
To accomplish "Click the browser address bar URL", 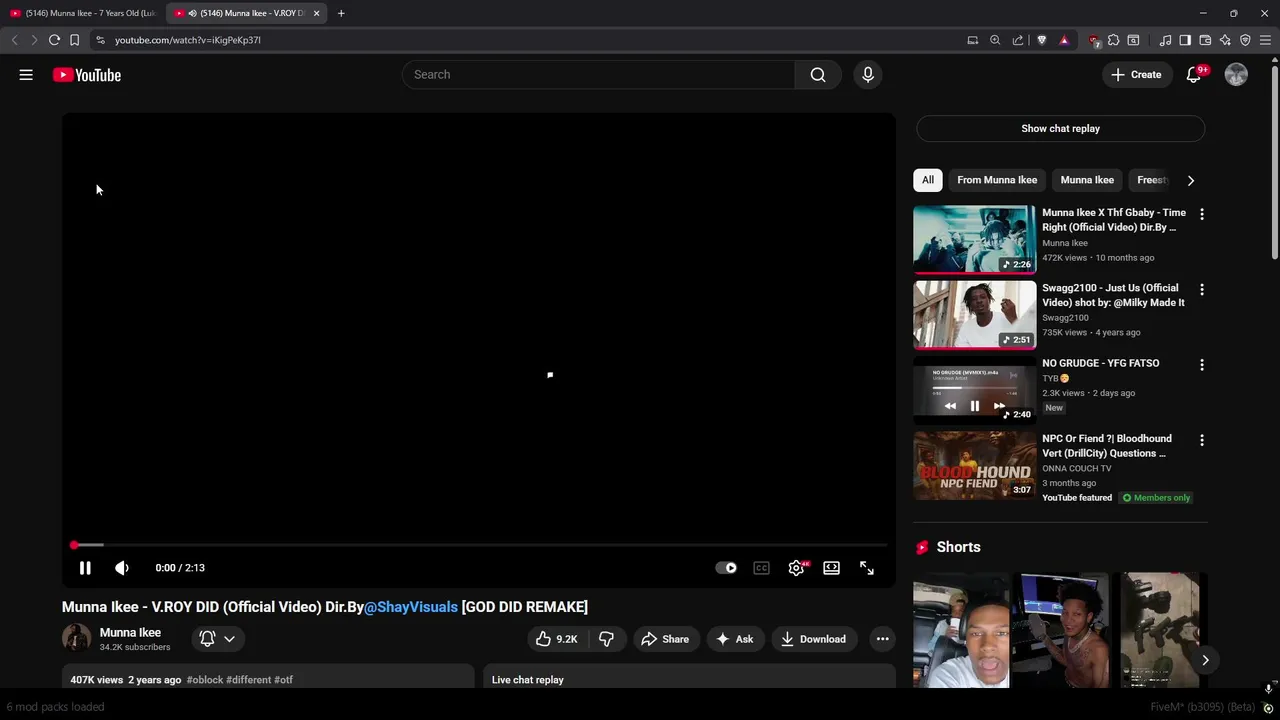I will [x=187, y=40].
